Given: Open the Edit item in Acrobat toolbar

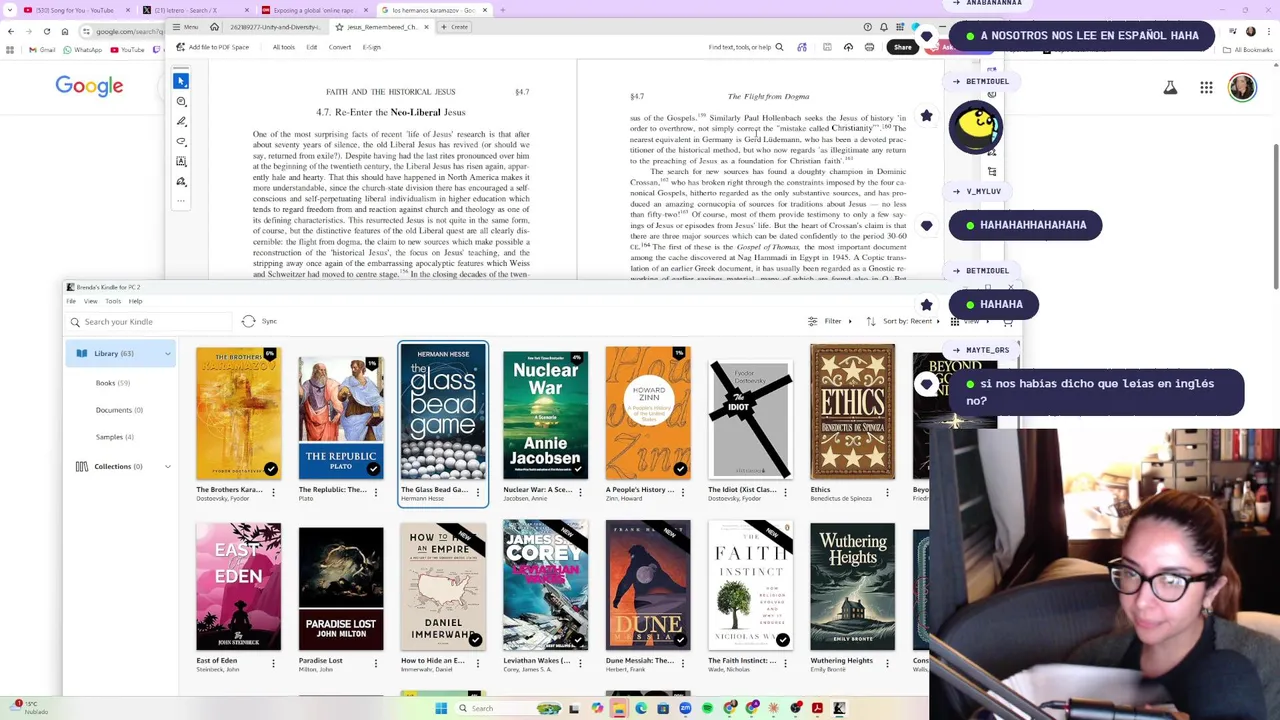Looking at the screenshot, I should [x=312, y=47].
